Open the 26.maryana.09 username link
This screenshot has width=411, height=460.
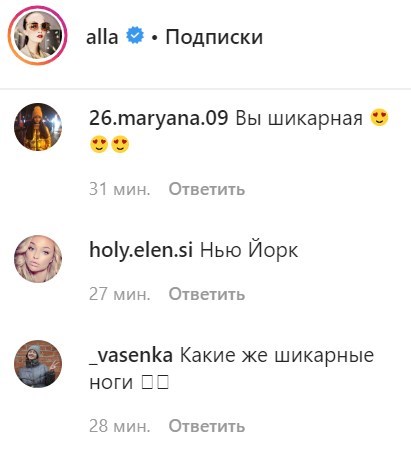point(159,118)
